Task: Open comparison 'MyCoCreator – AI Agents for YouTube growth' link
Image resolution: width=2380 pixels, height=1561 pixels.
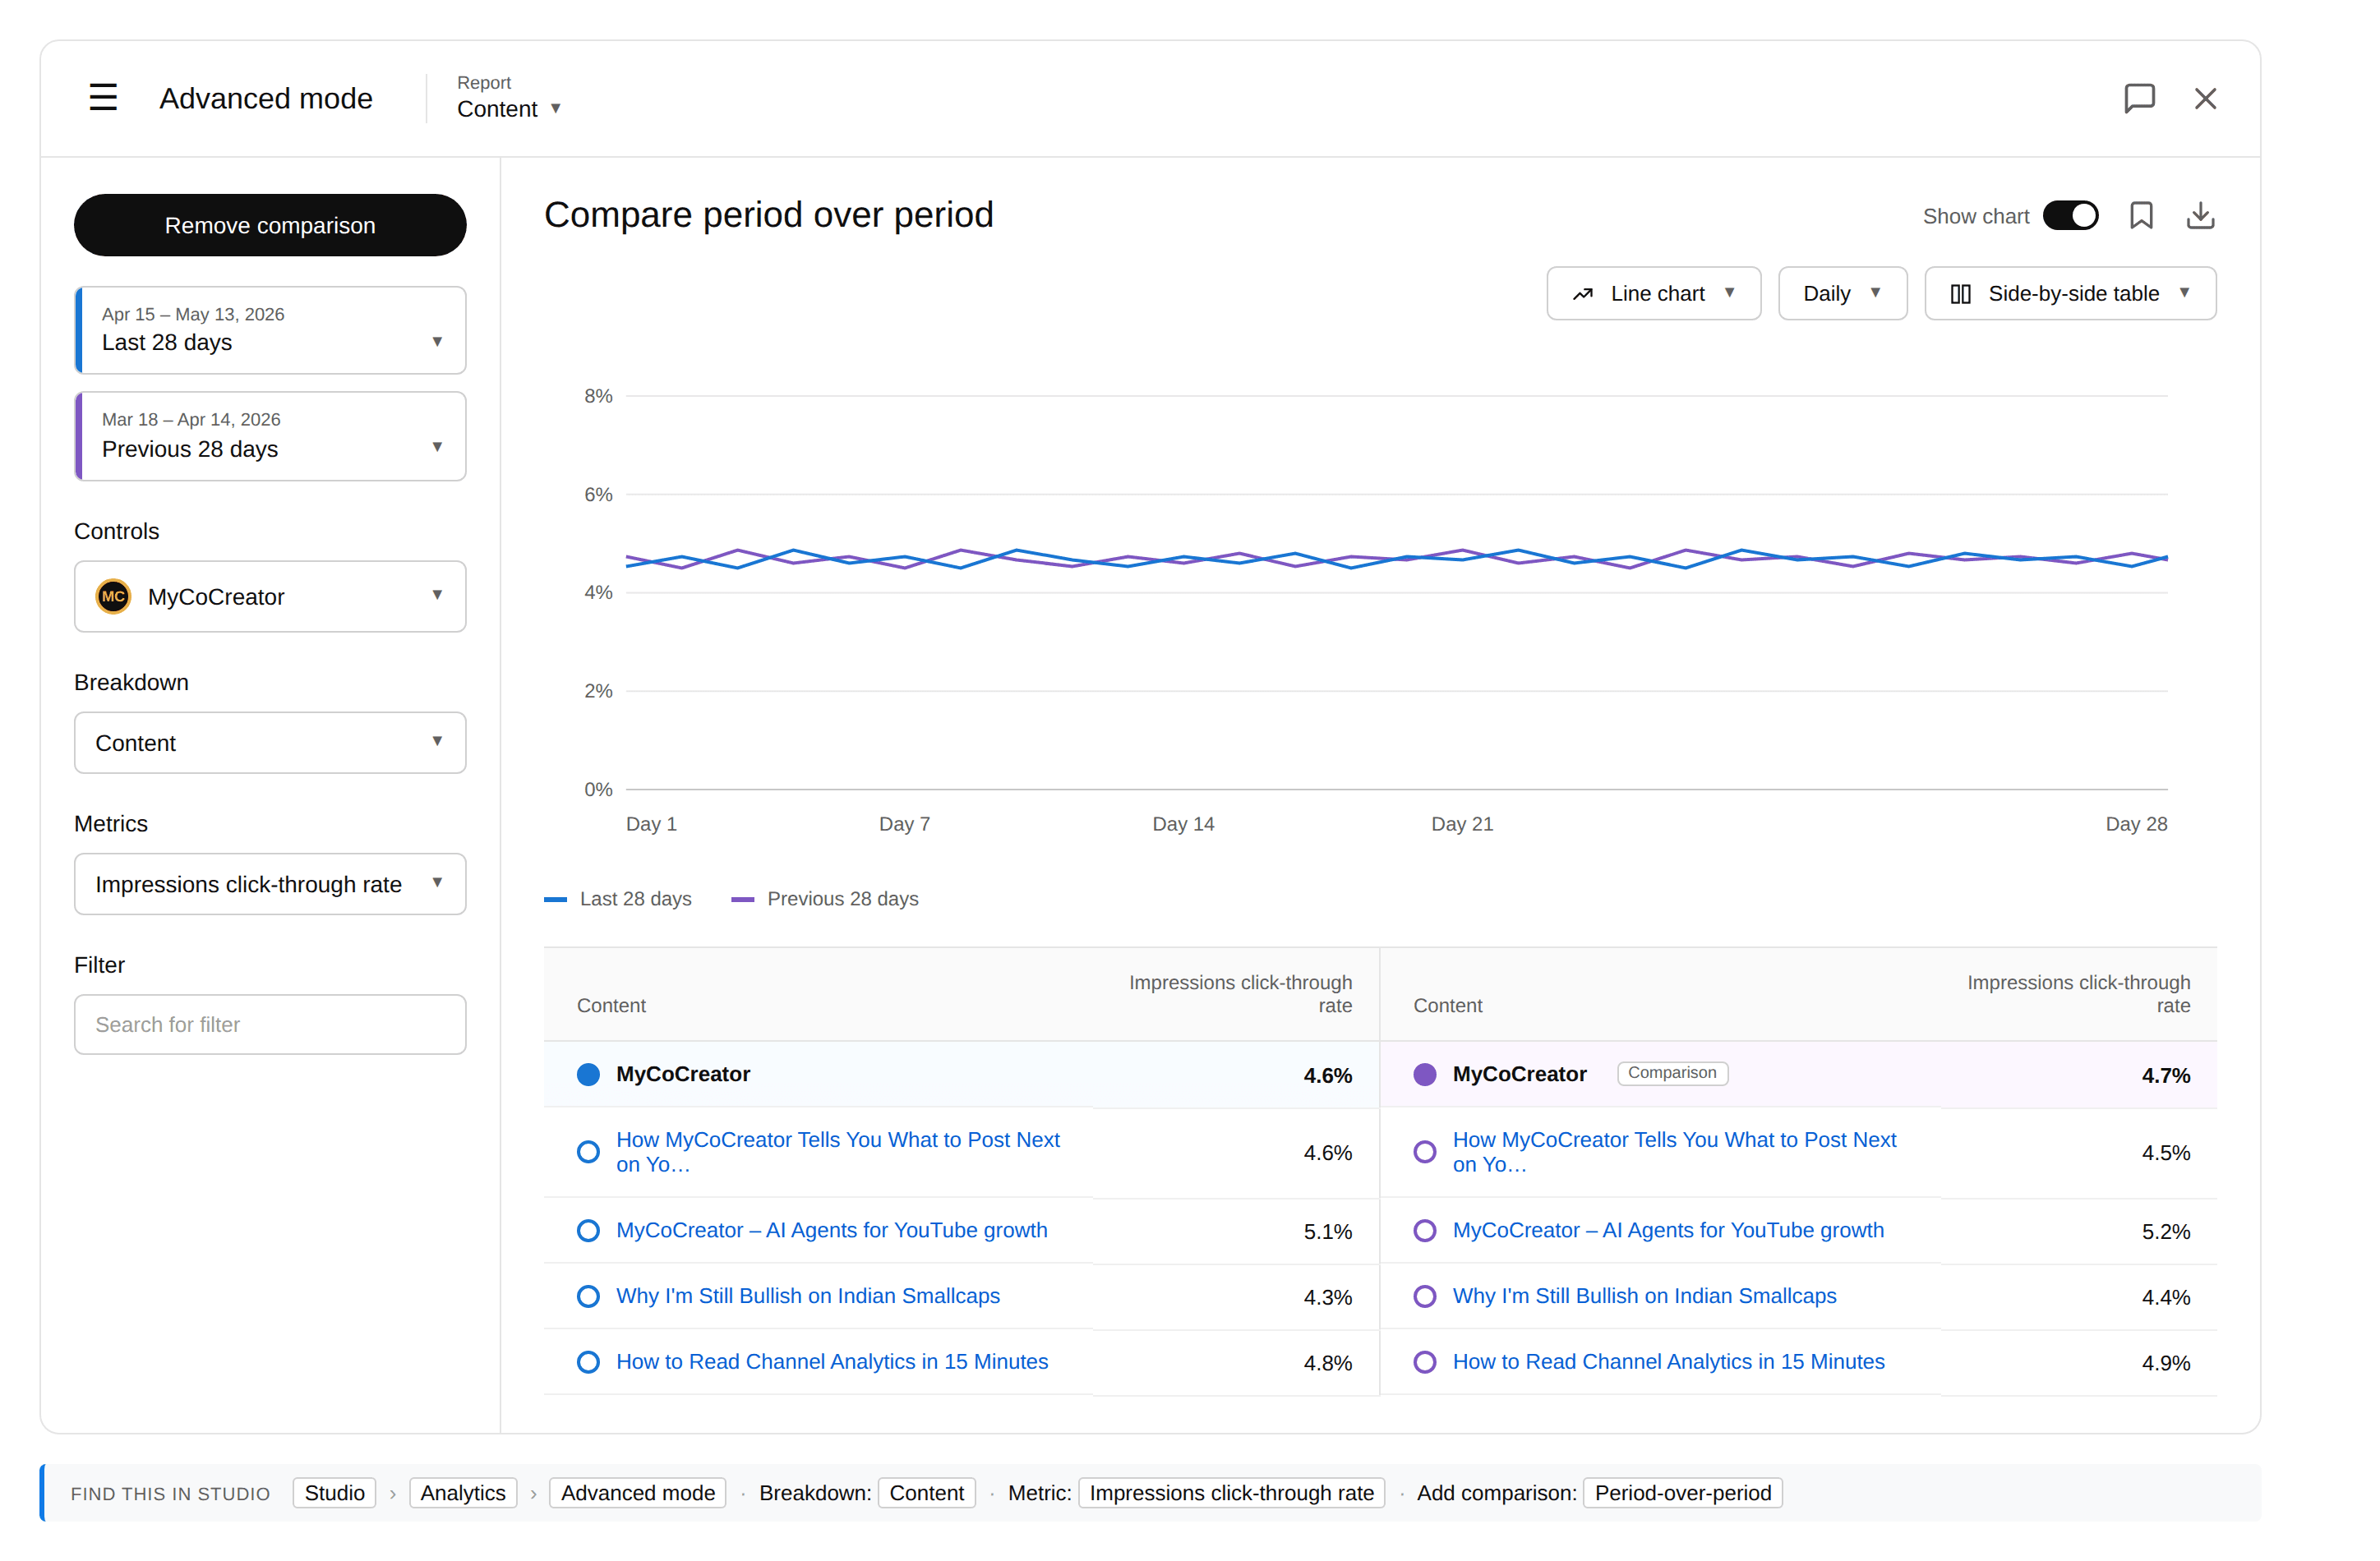Action: [x=1668, y=1230]
